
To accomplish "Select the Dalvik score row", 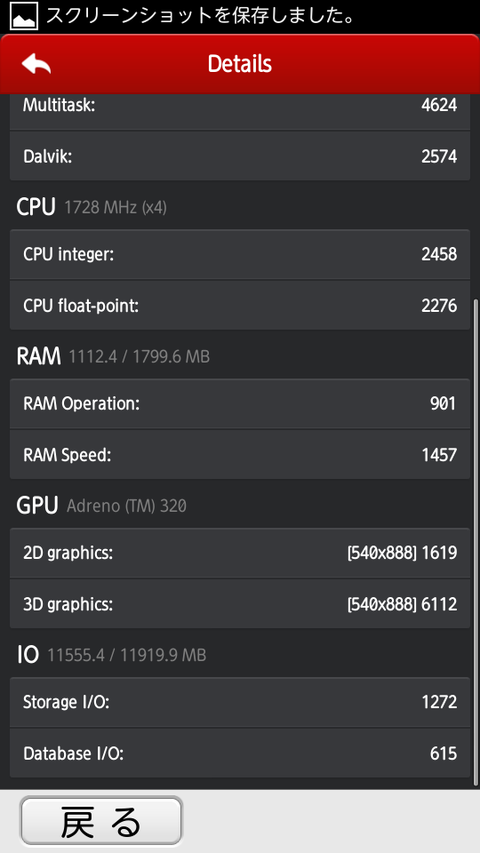I will [240, 157].
